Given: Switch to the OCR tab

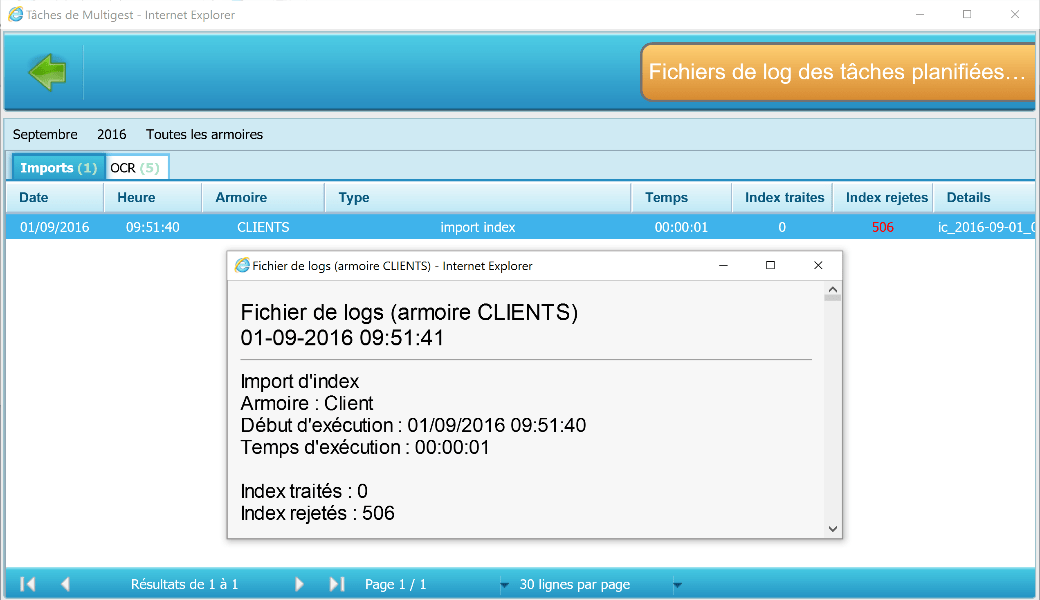Looking at the screenshot, I should coord(135,167).
